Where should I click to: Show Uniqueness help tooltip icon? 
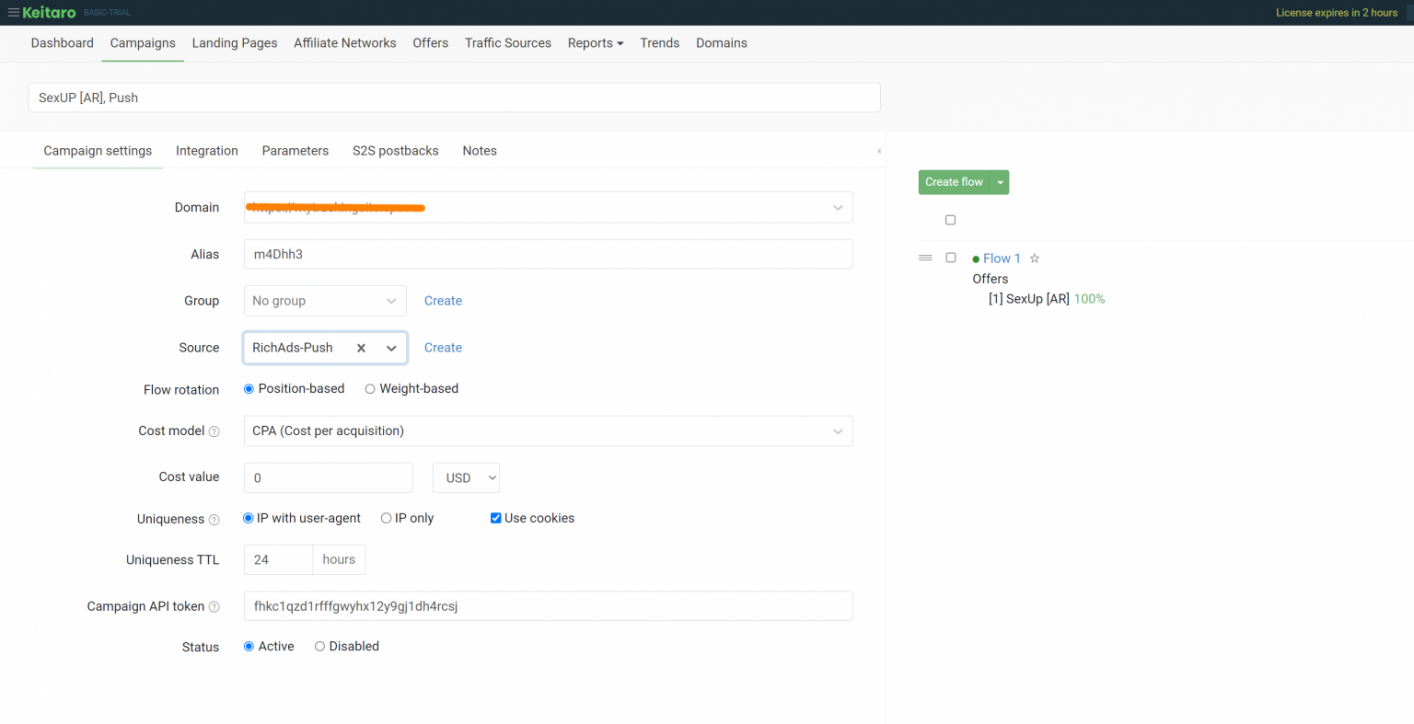click(x=214, y=519)
